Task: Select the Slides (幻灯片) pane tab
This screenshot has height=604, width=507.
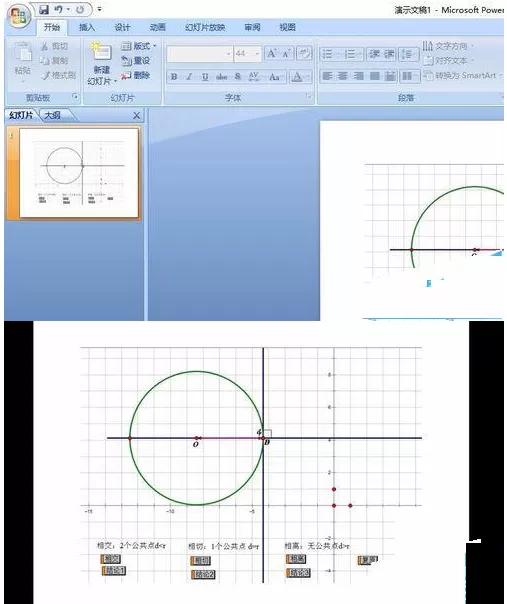Action: click(22, 115)
